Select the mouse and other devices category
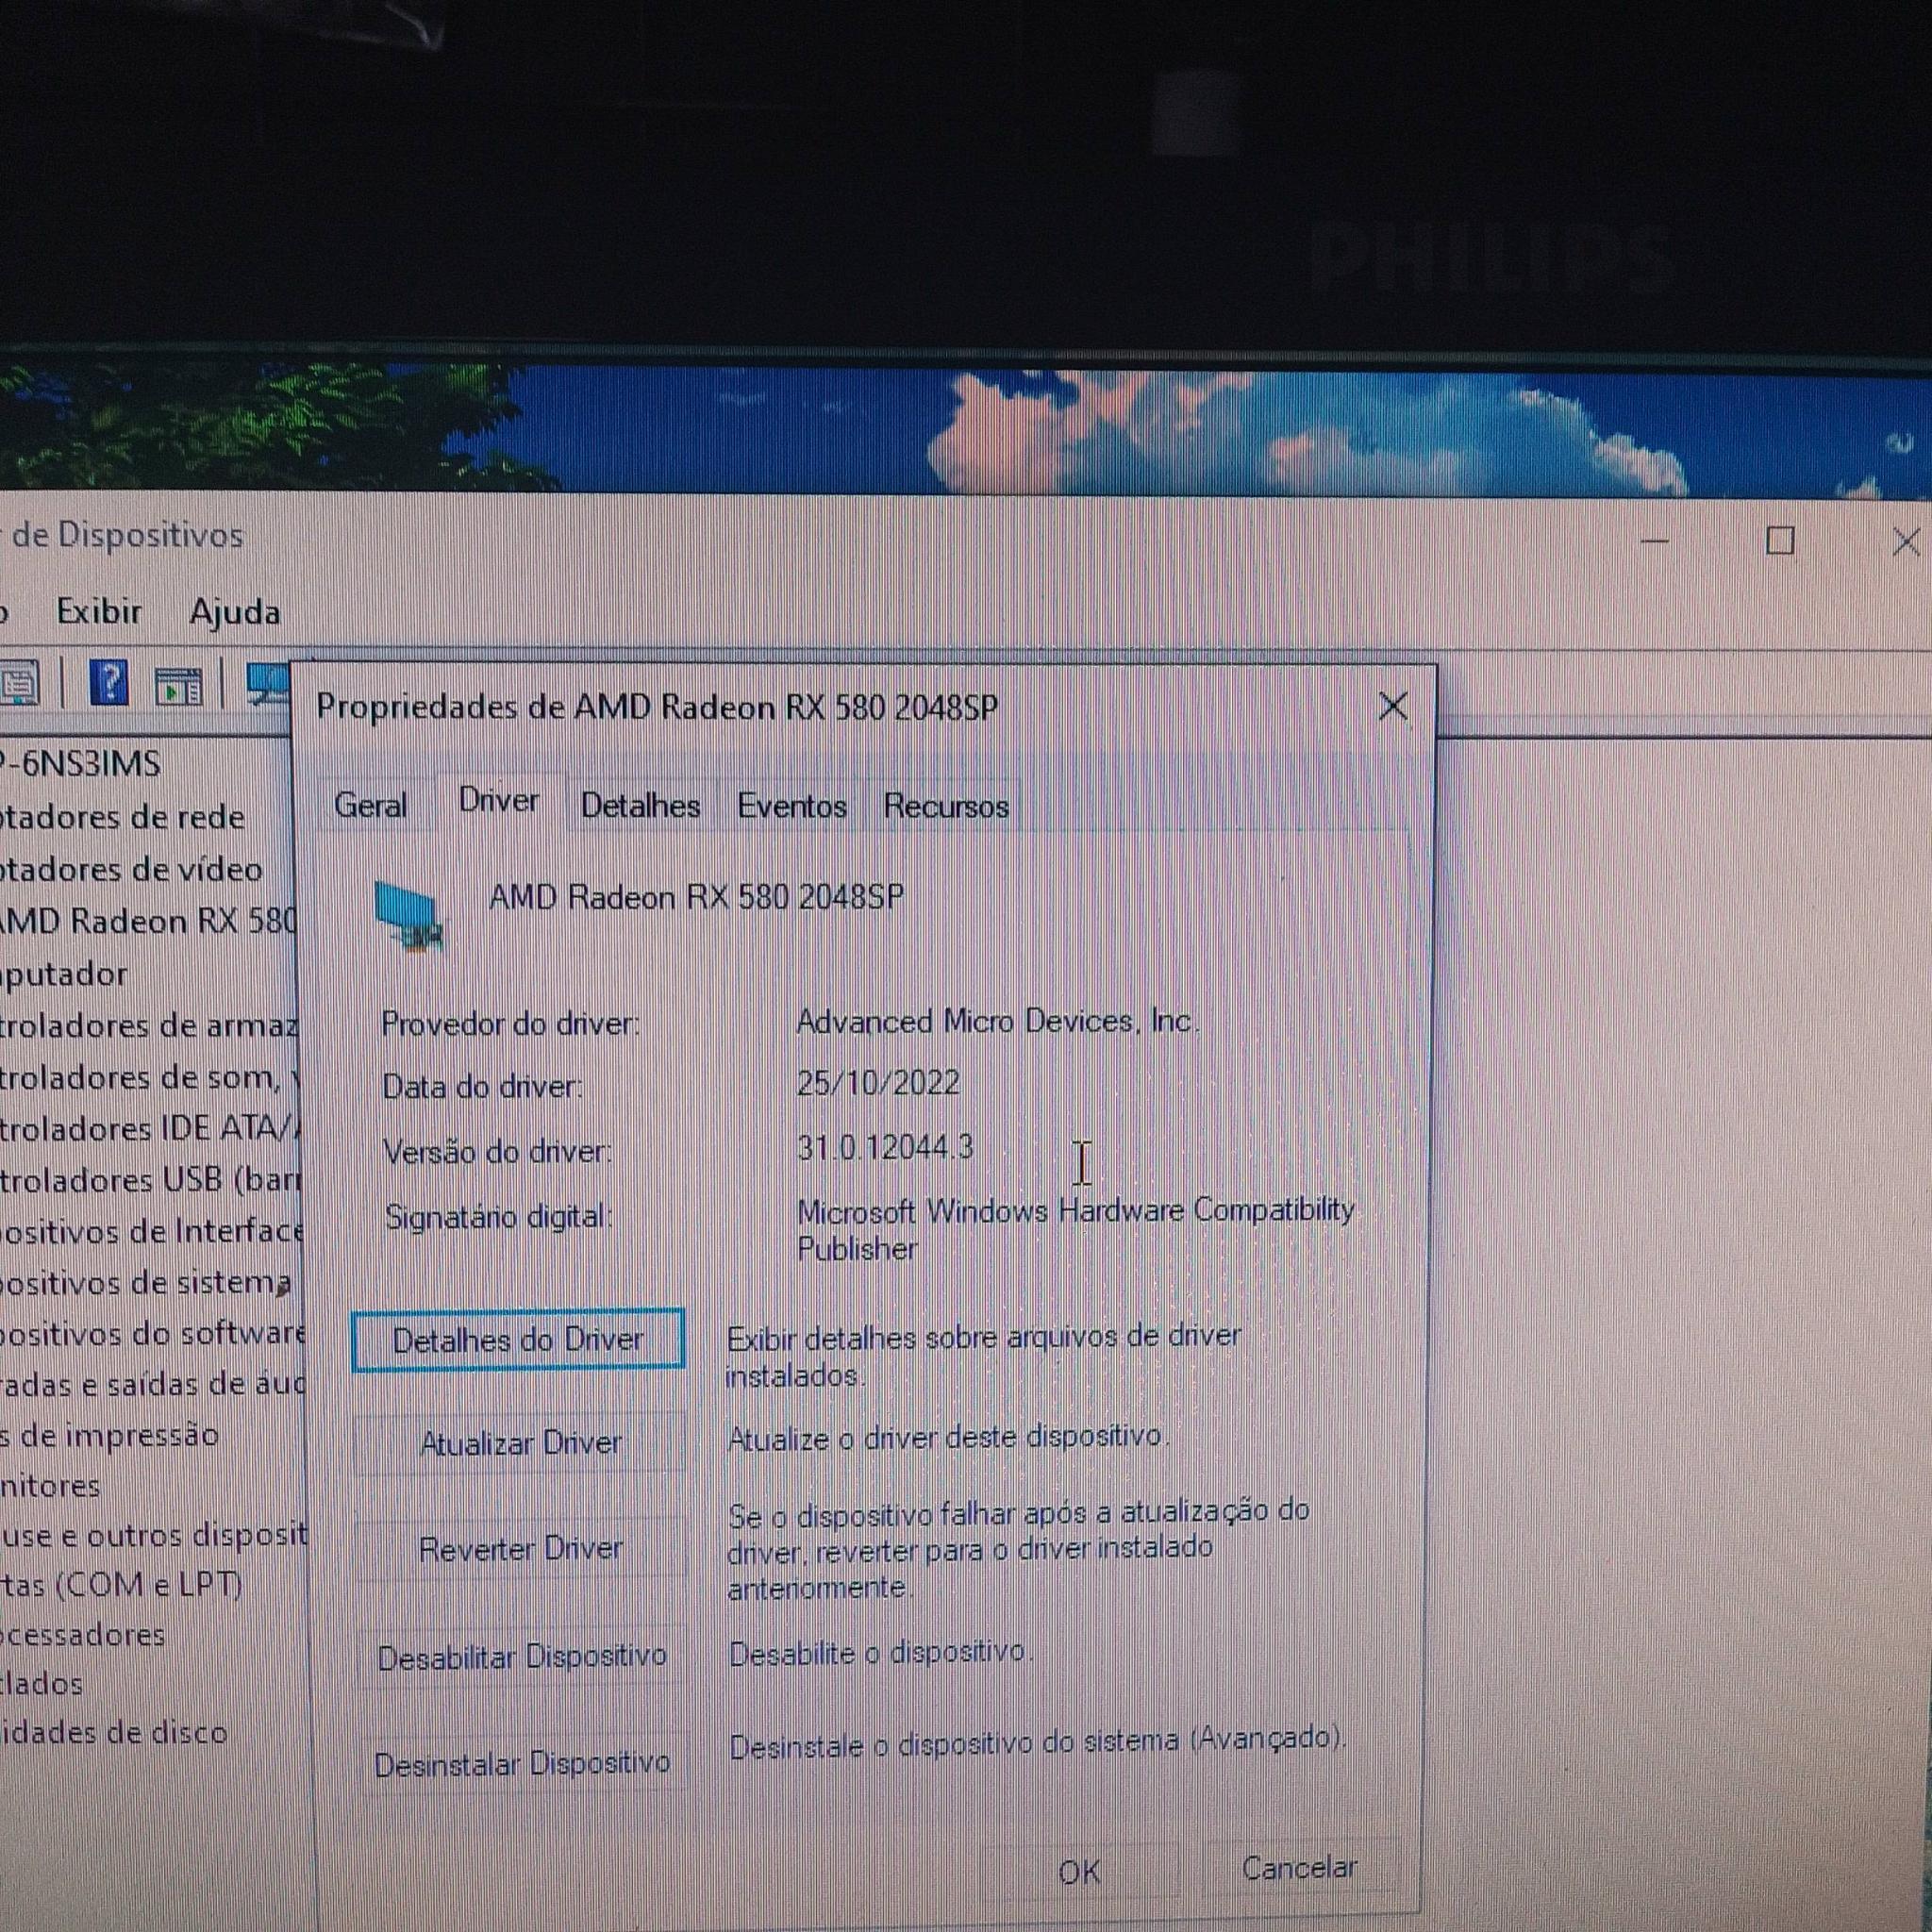Viewport: 1932px width, 1932px height. (153, 1535)
